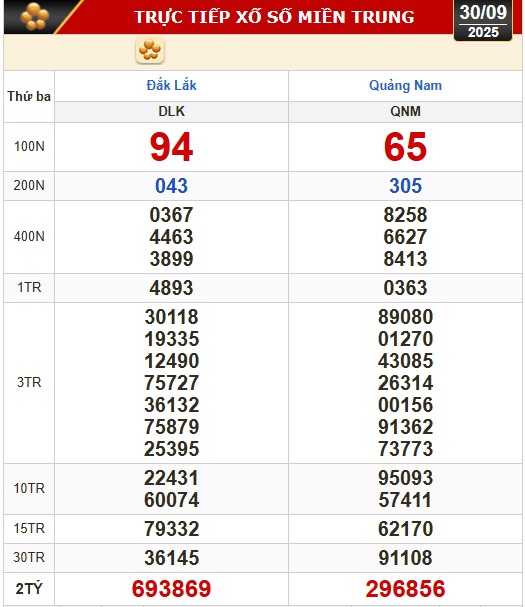Click the Đắk Lắk 1TR number 4893
The height and width of the screenshot is (607, 525).
[171, 288]
